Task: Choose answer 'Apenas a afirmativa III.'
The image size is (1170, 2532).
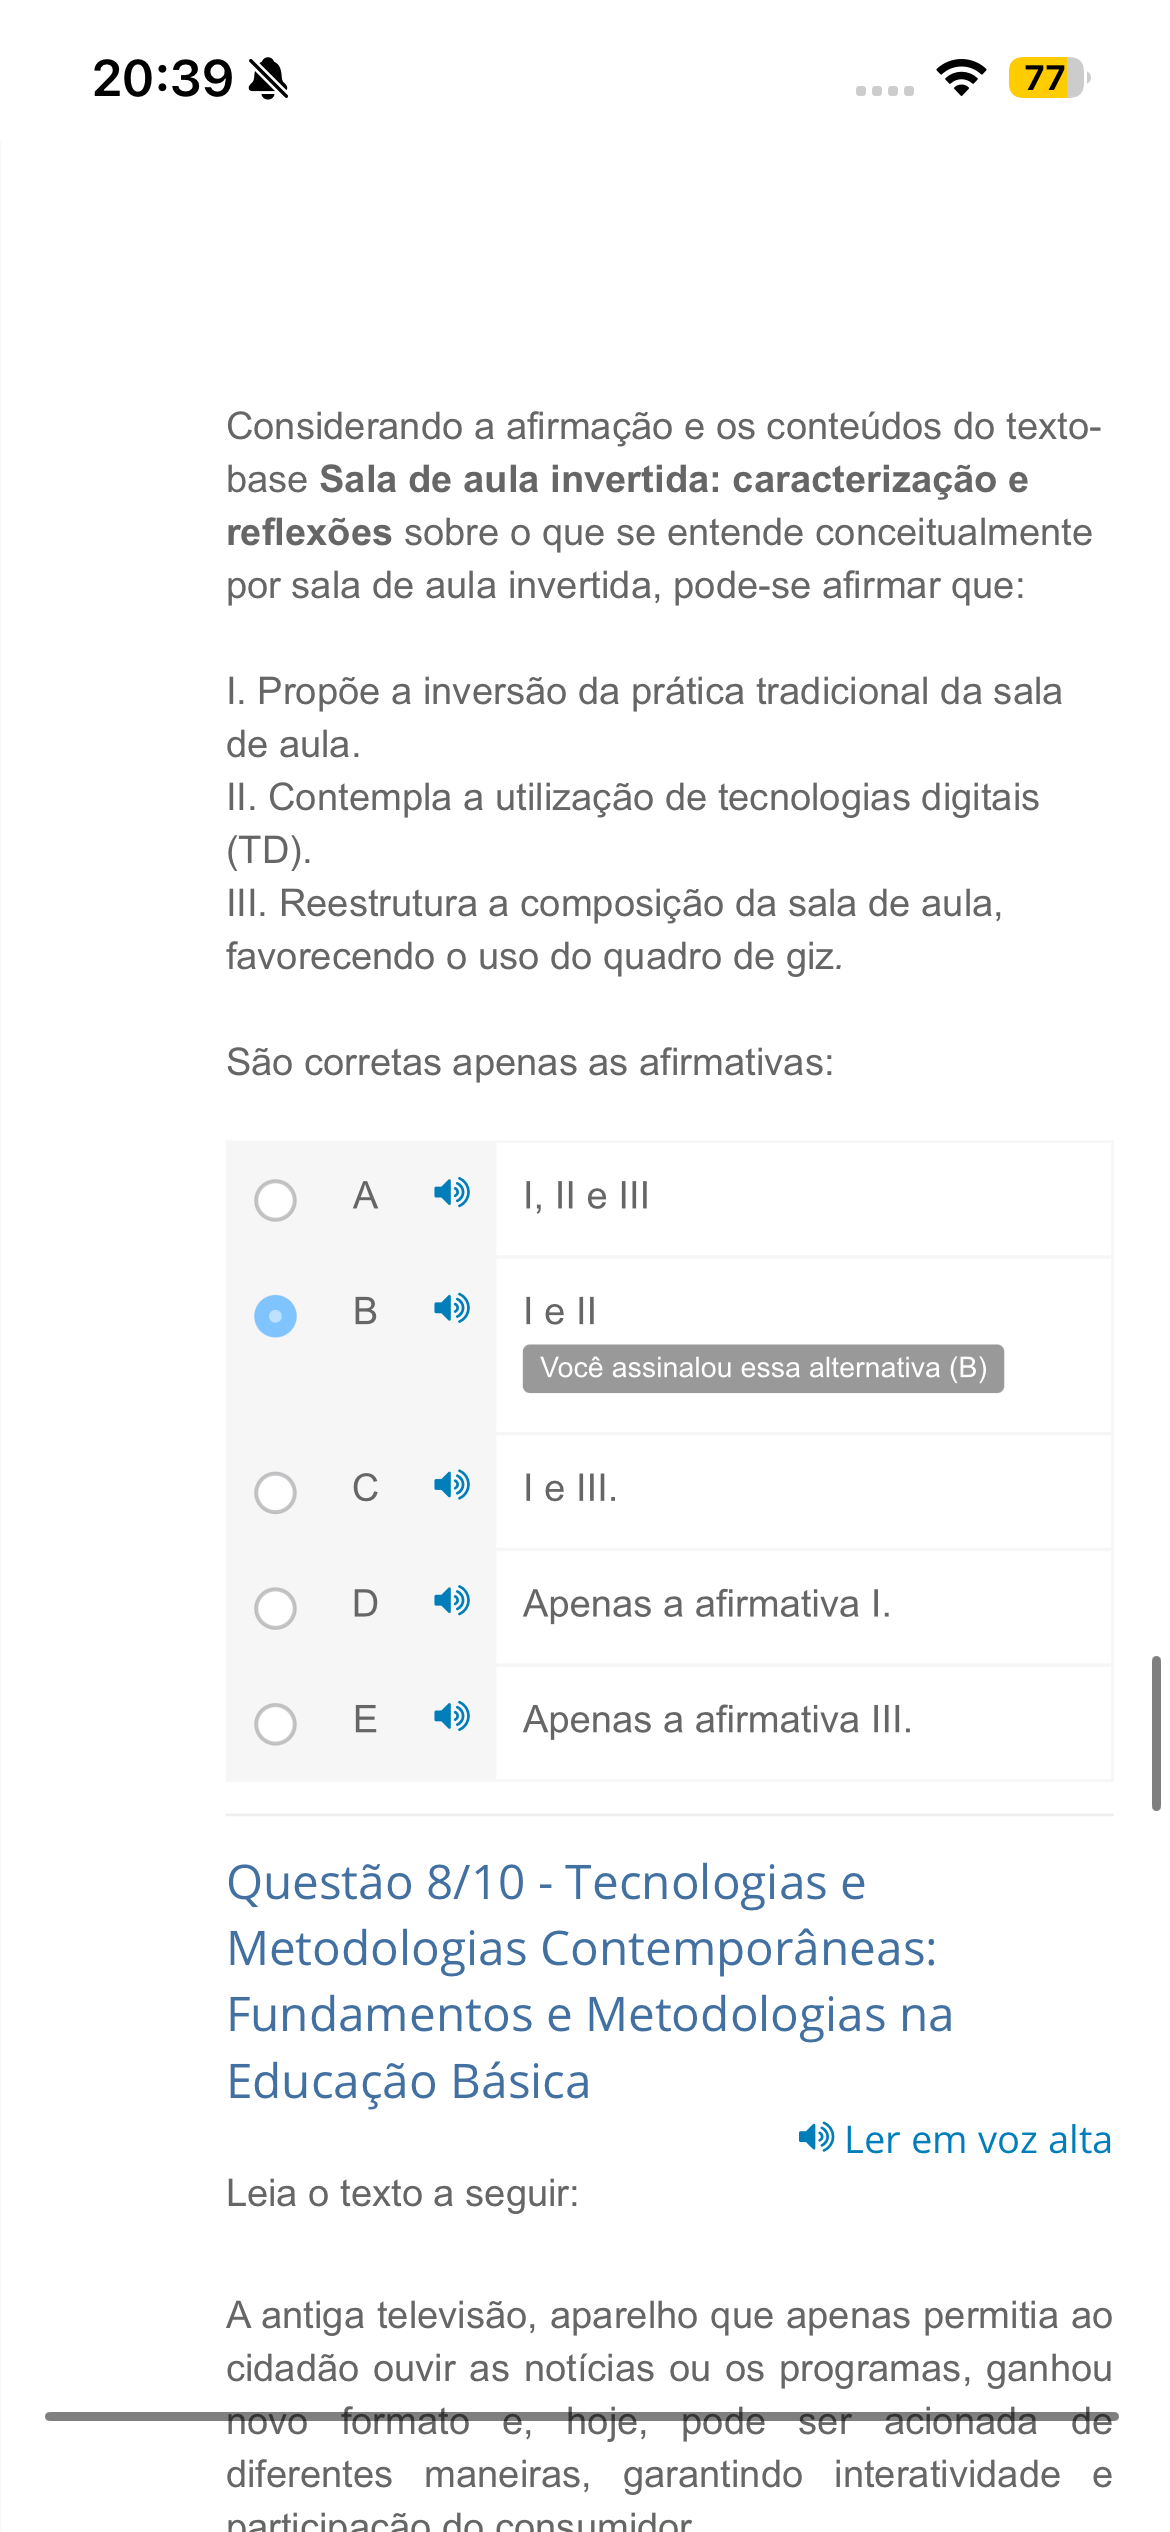Action: pos(718,1720)
